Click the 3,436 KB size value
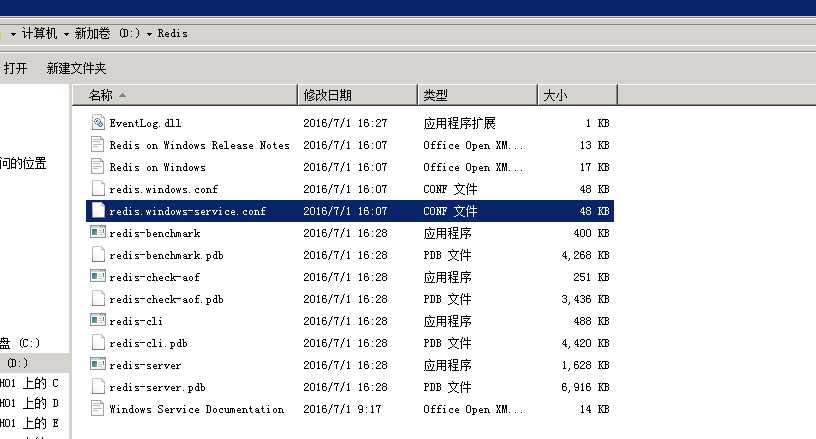 tap(585, 299)
